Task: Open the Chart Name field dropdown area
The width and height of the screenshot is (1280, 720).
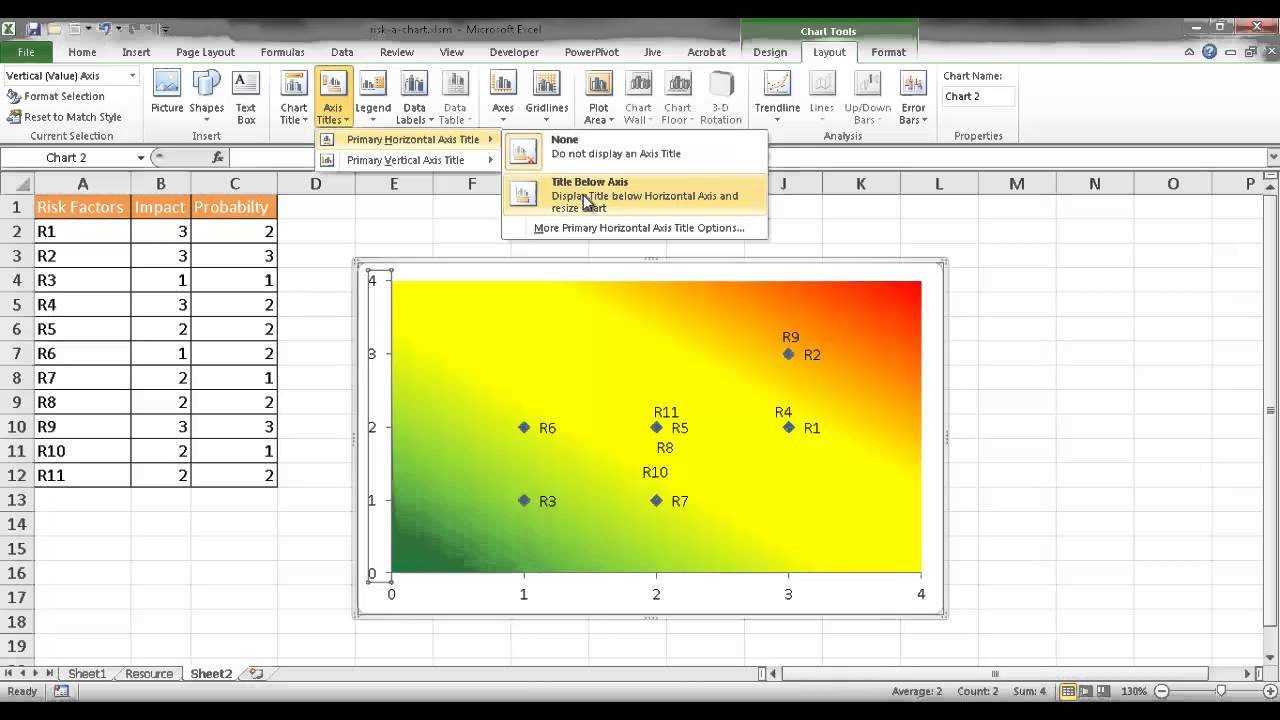Action: coord(978,96)
